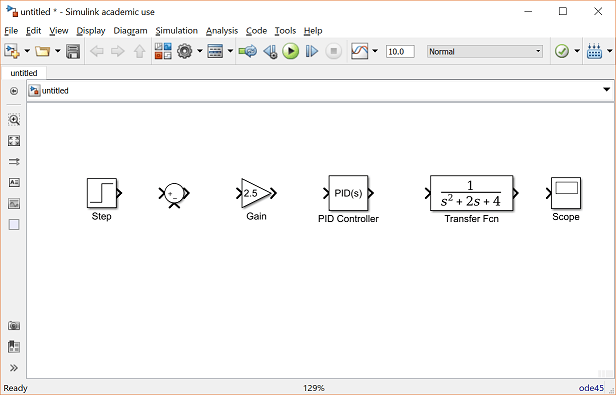
Task: Select the Transfer Fcn block
Action: pos(471,193)
